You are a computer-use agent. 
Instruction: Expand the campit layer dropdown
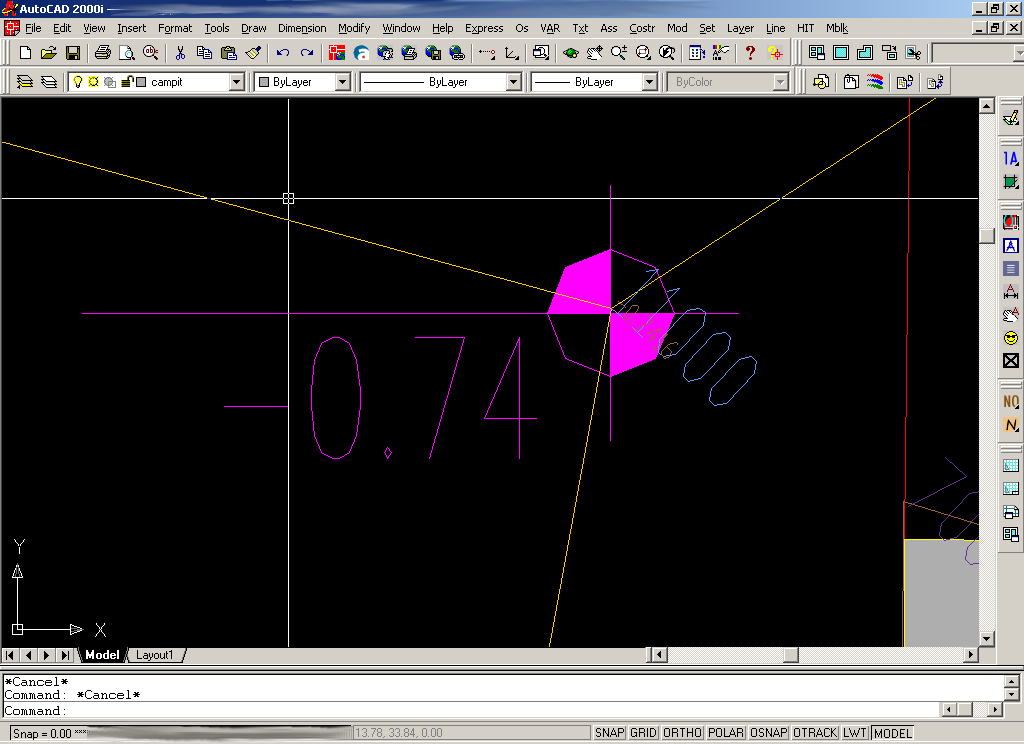coord(237,82)
